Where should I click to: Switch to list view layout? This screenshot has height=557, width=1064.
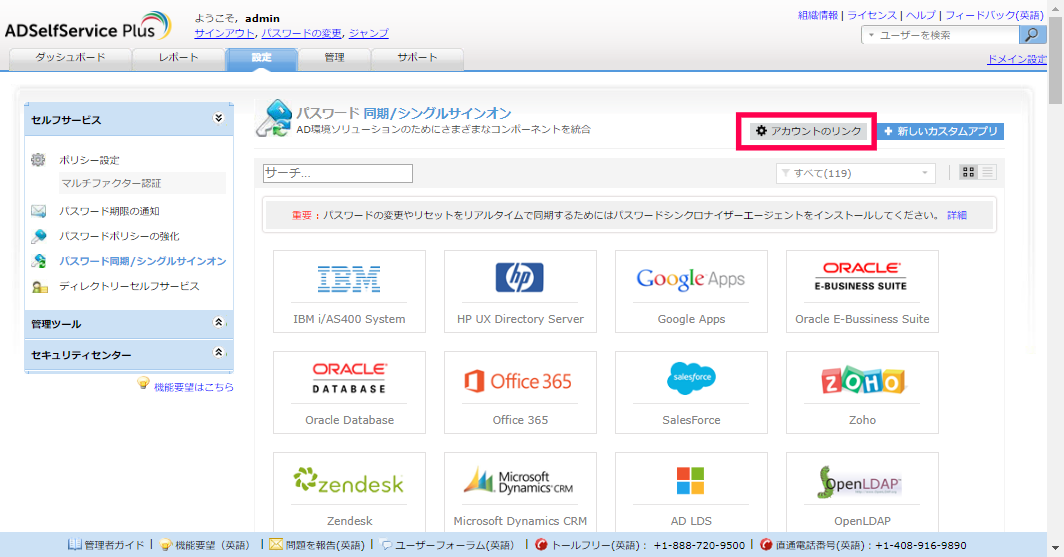click(x=988, y=173)
